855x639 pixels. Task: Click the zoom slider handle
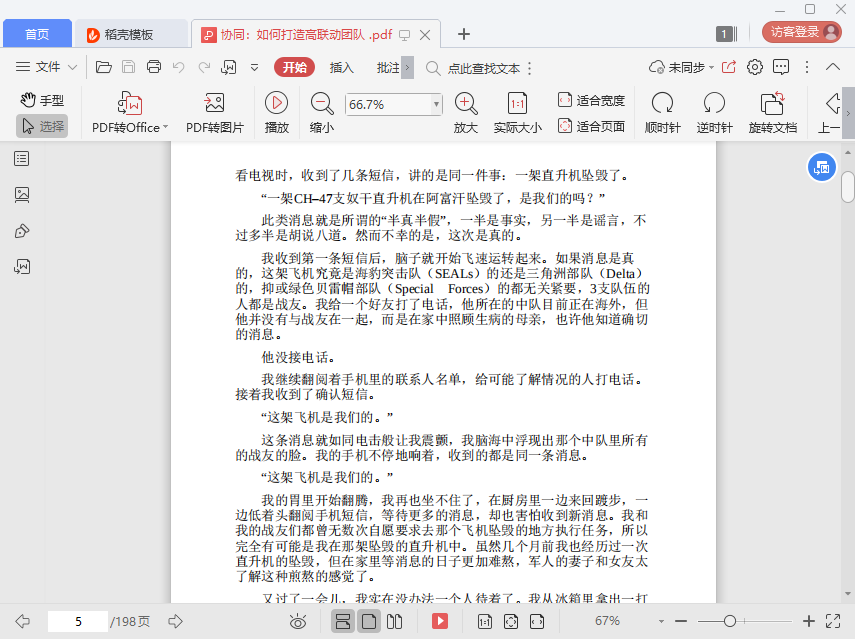(730, 621)
